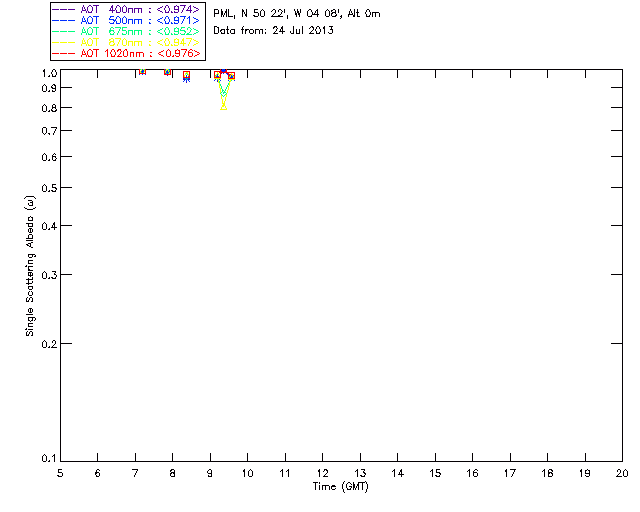The width and height of the screenshot is (640, 512).
Task: Click the AOT 870nm legend entry text
Action: (x=140, y=42)
